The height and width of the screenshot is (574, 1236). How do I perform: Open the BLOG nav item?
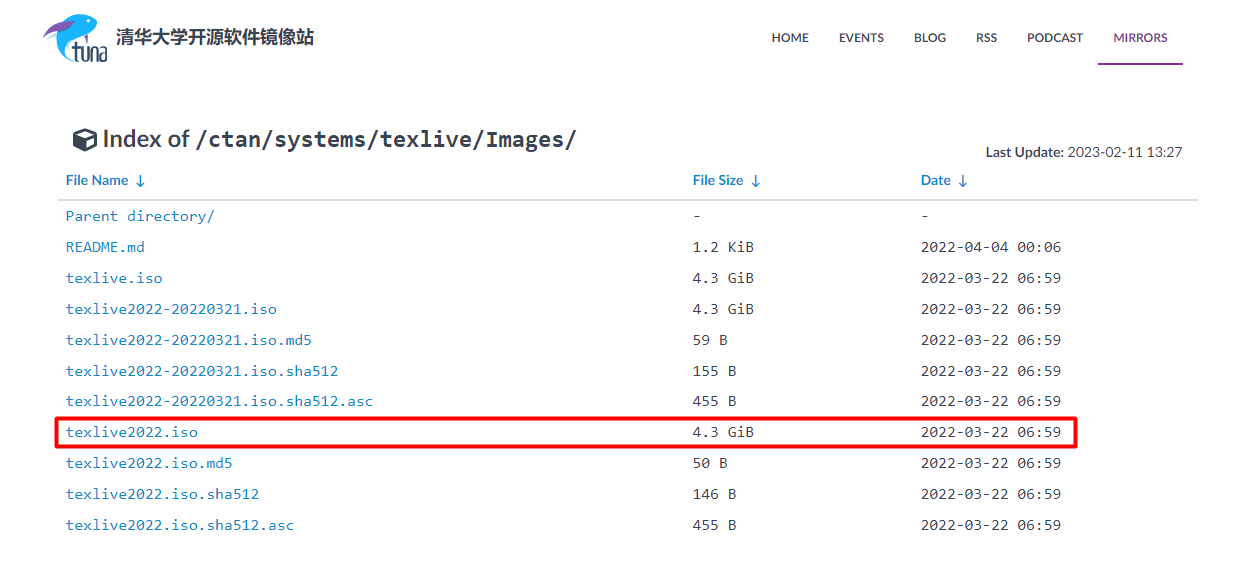(x=930, y=38)
